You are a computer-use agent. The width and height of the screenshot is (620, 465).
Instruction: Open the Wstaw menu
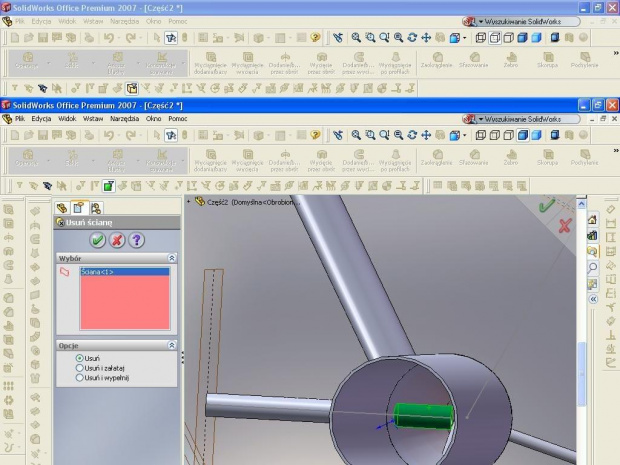click(x=93, y=118)
